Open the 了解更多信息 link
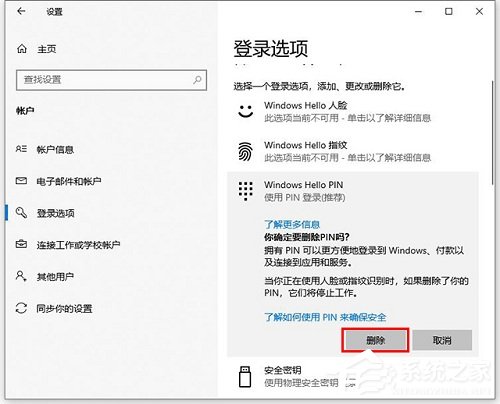Viewport: 500px width, 404px height. click(x=292, y=224)
